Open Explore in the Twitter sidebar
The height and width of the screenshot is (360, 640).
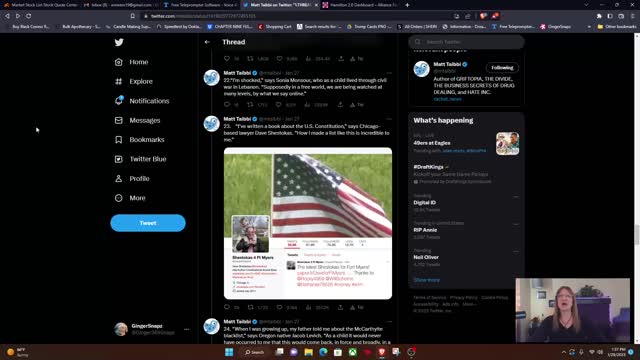(x=133, y=81)
